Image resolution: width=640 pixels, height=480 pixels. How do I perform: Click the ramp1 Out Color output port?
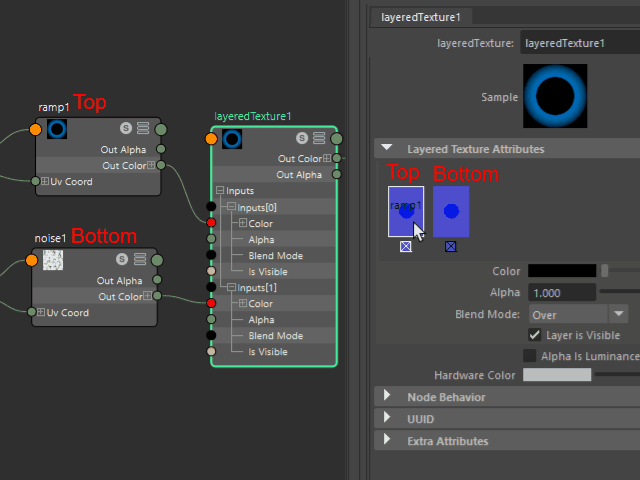161,165
